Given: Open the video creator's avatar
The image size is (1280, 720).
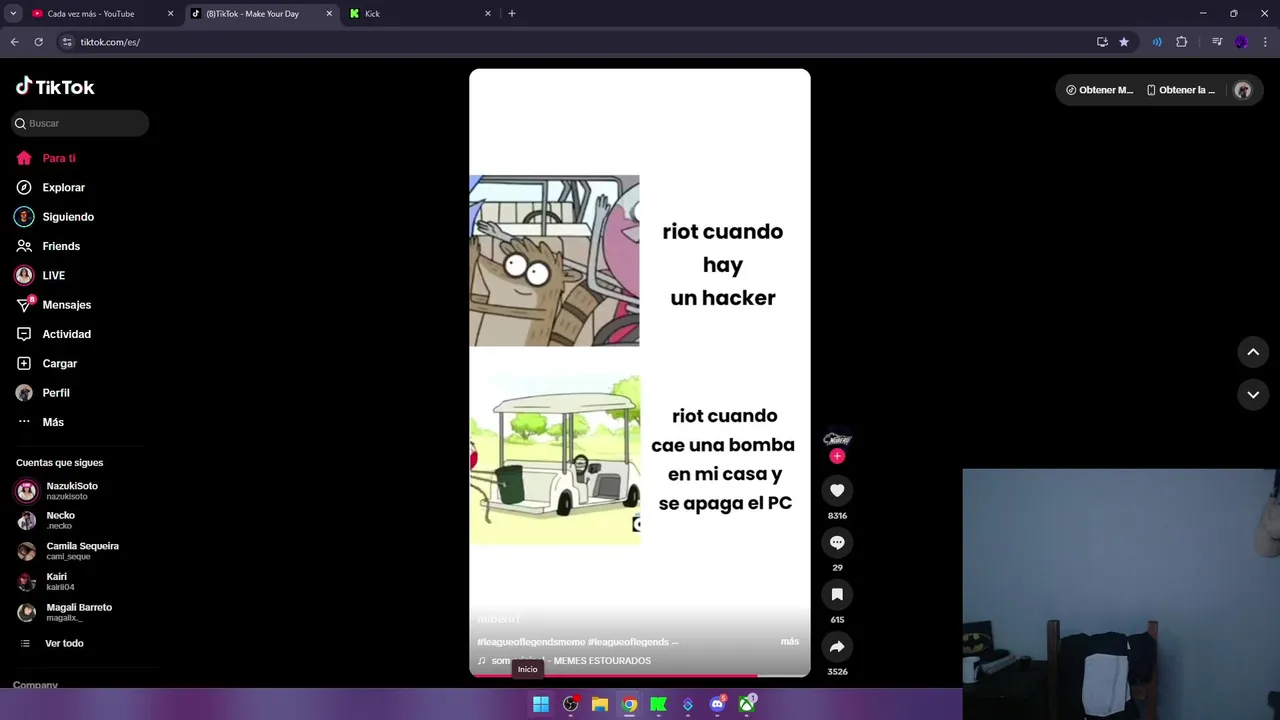Looking at the screenshot, I should 837,439.
